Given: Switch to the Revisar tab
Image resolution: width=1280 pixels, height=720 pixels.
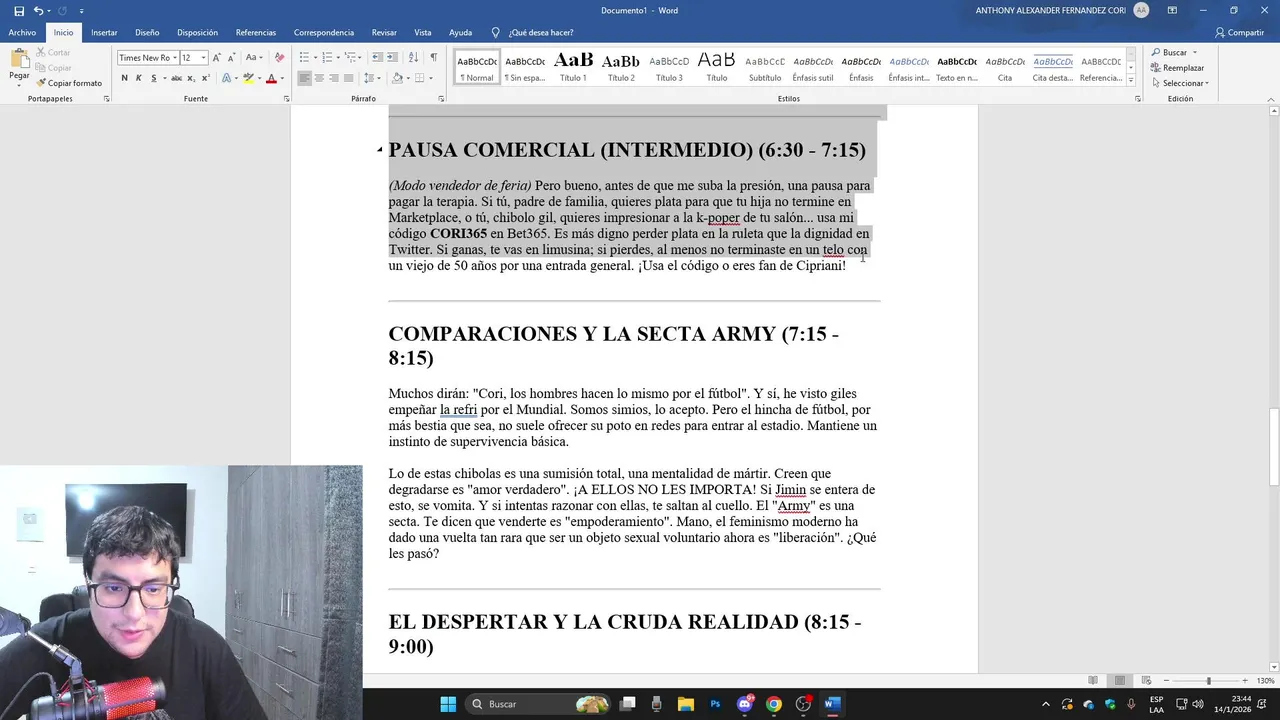Looking at the screenshot, I should click(384, 32).
